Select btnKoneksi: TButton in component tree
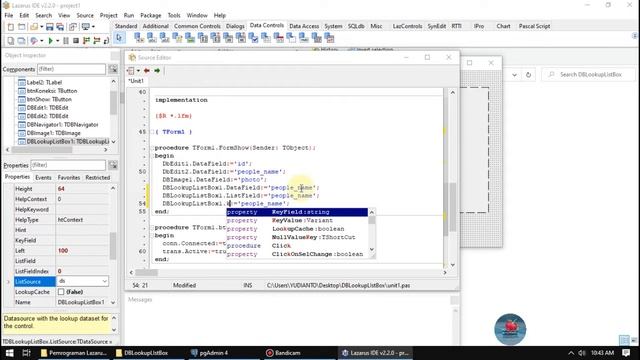 pyautogui.click(x=52, y=91)
